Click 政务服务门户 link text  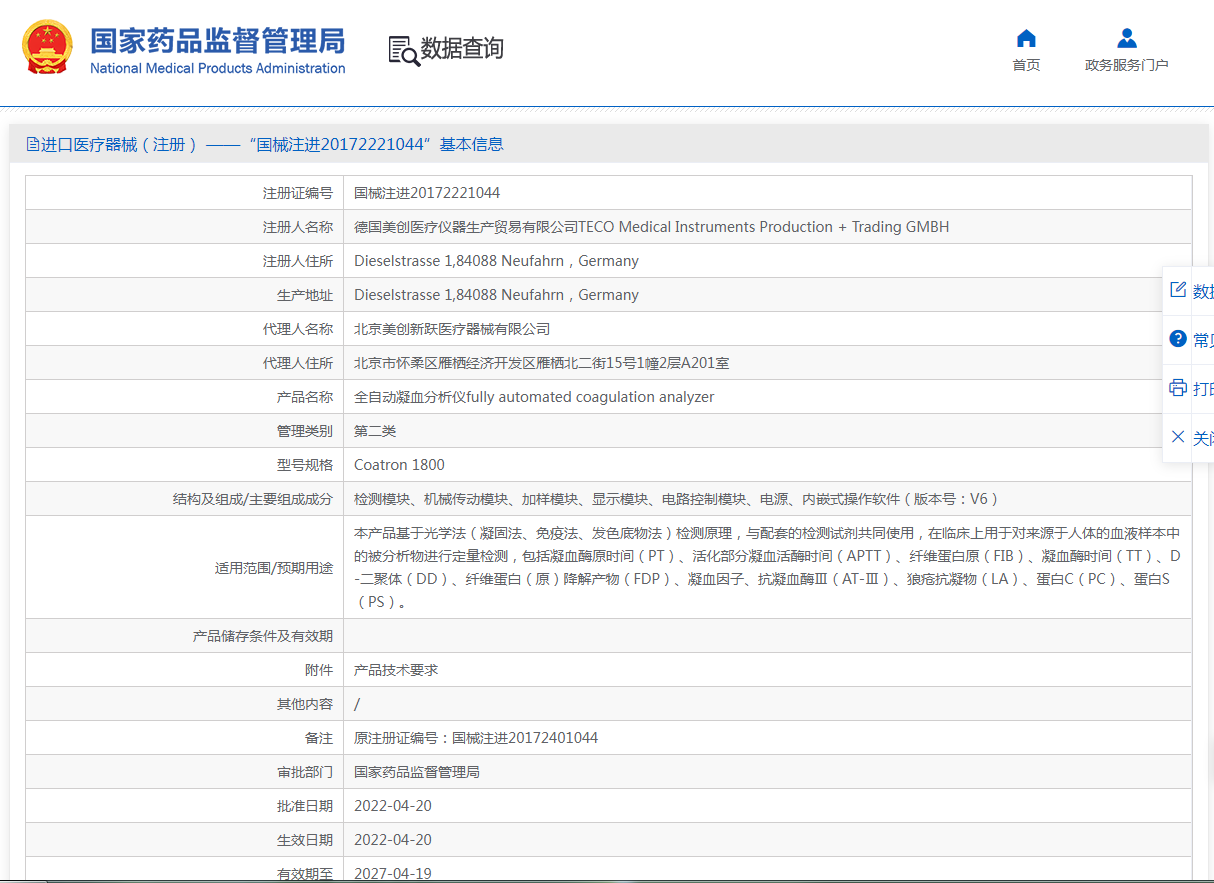(x=1127, y=65)
